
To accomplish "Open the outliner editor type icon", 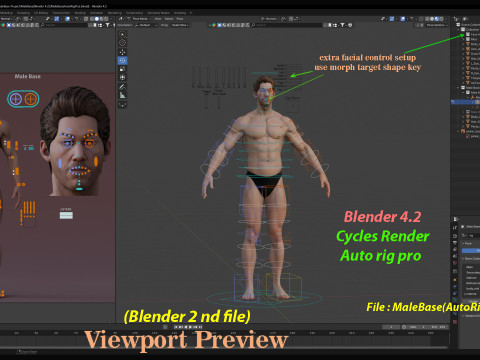I will coord(457,19).
